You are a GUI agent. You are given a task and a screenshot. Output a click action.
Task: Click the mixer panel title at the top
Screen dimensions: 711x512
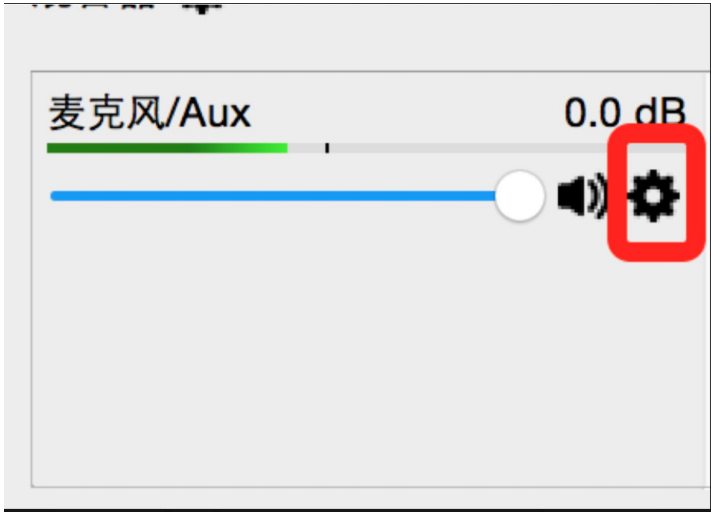[93, 5]
